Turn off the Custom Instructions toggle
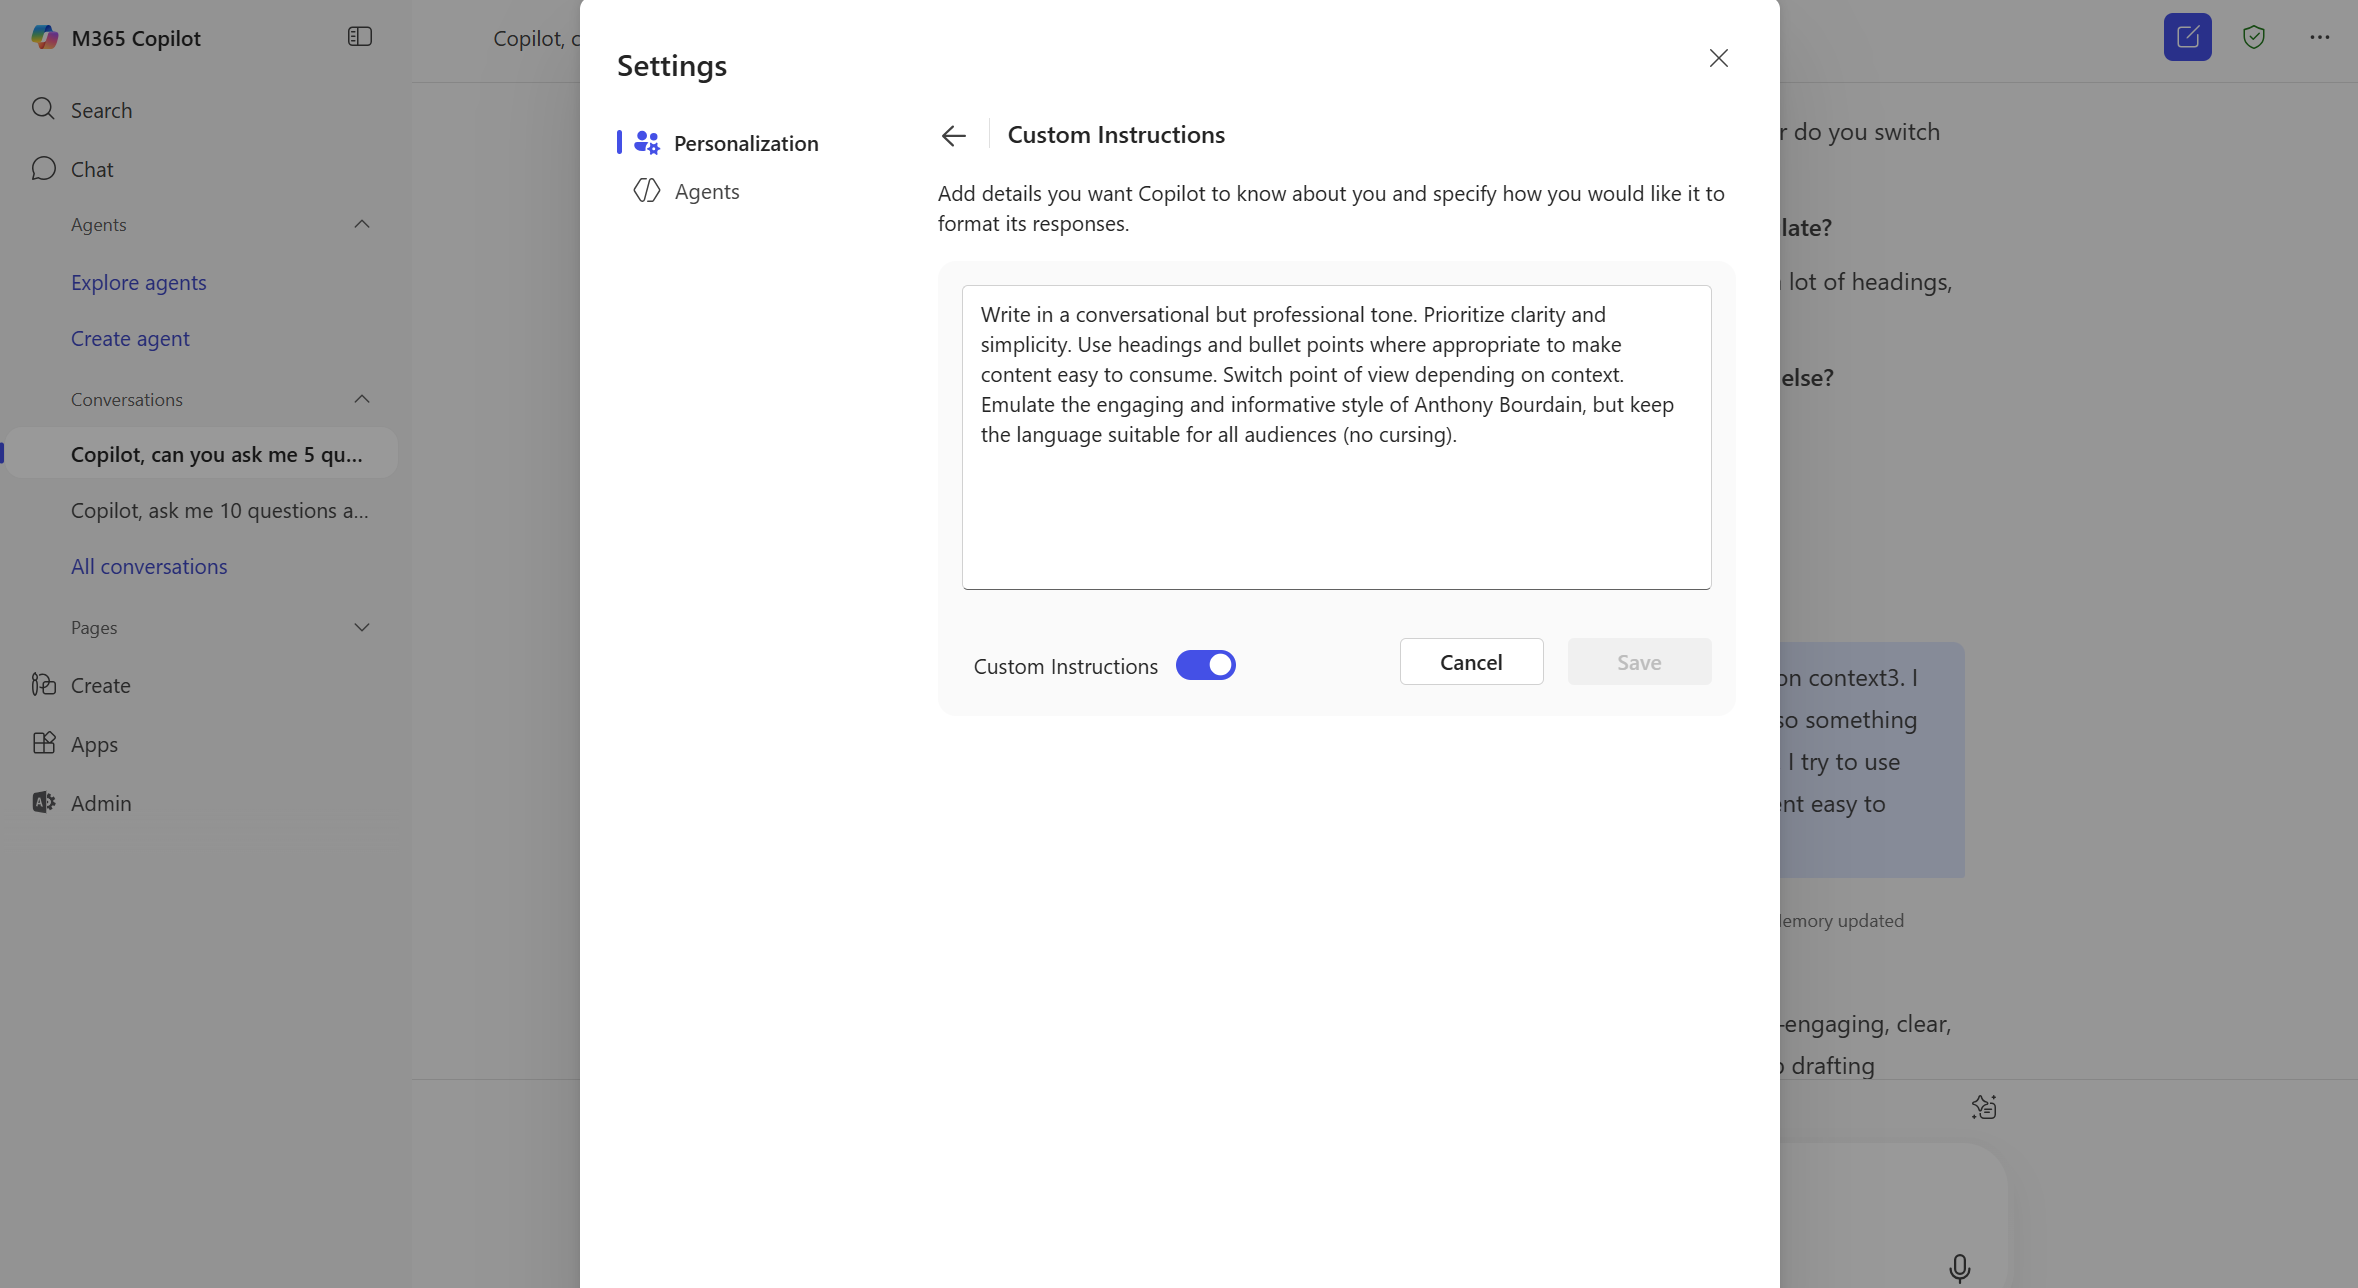 pos(1206,665)
